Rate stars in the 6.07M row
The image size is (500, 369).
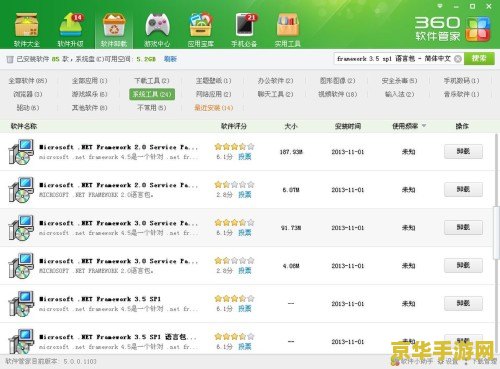pyautogui.click(x=235, y=184)
